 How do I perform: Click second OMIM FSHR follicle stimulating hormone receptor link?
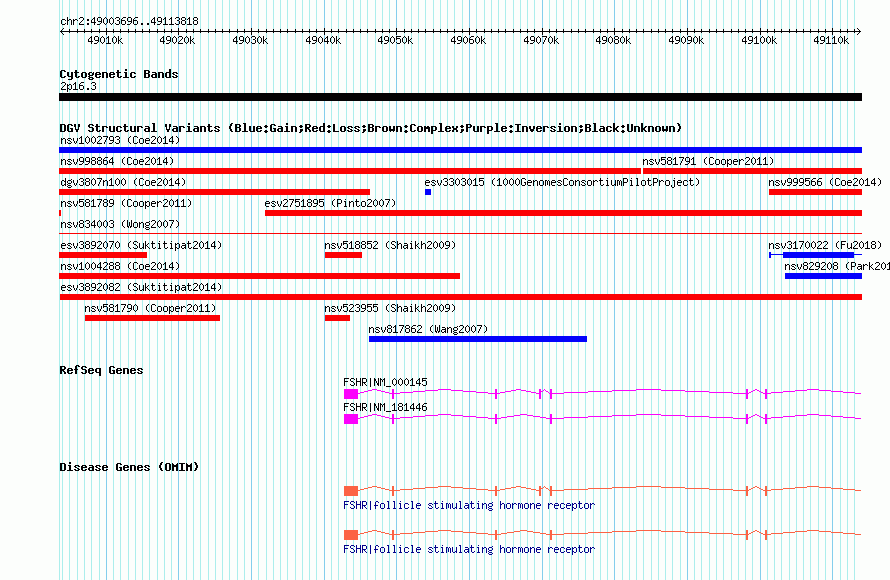469,549
